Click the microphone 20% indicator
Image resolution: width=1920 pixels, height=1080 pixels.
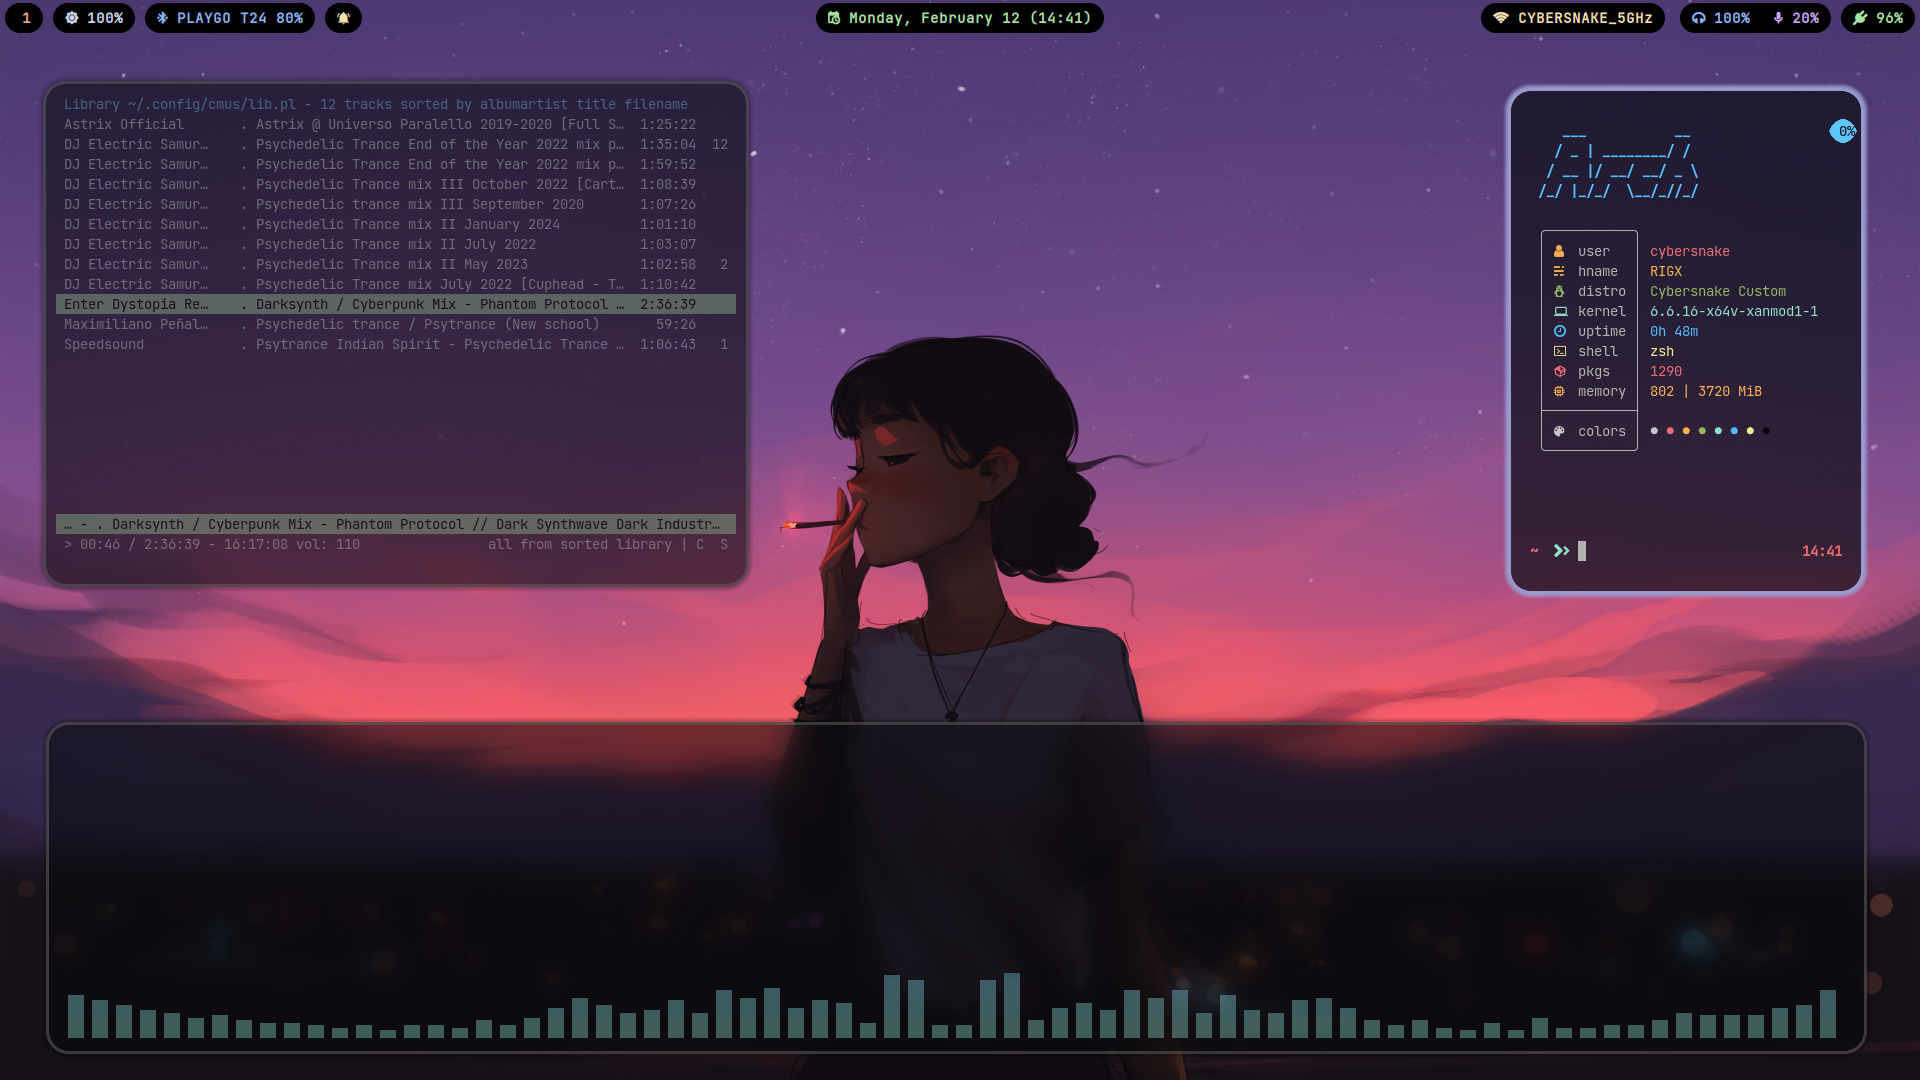1796,18
